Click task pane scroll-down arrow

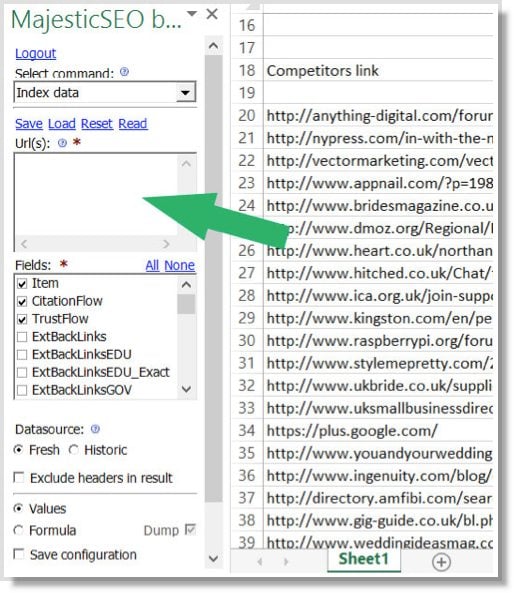[x=213, y=559]
